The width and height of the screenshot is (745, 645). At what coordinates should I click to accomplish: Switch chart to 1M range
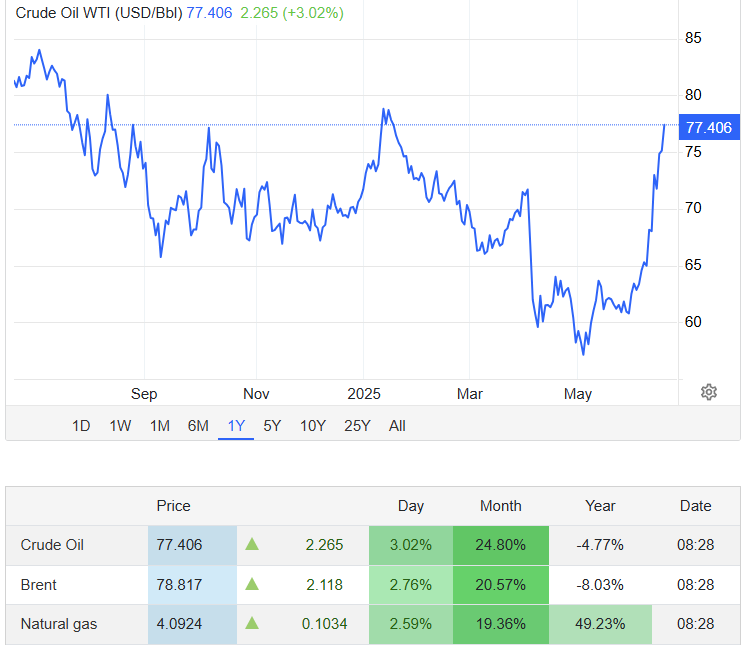[x=160, y=426]
